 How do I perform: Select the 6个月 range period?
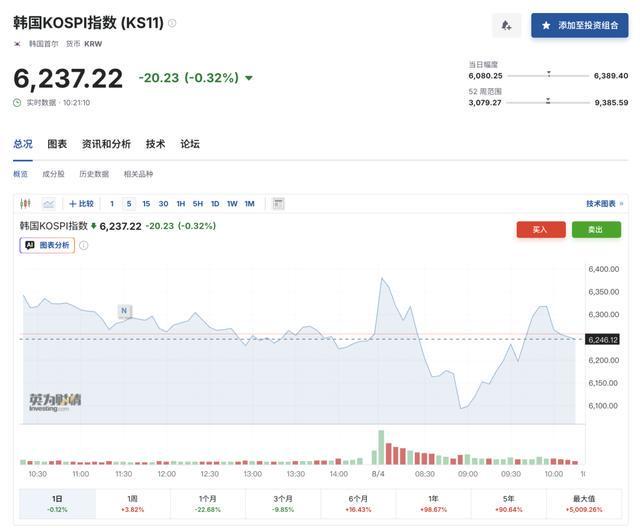[x=358, y=504]
